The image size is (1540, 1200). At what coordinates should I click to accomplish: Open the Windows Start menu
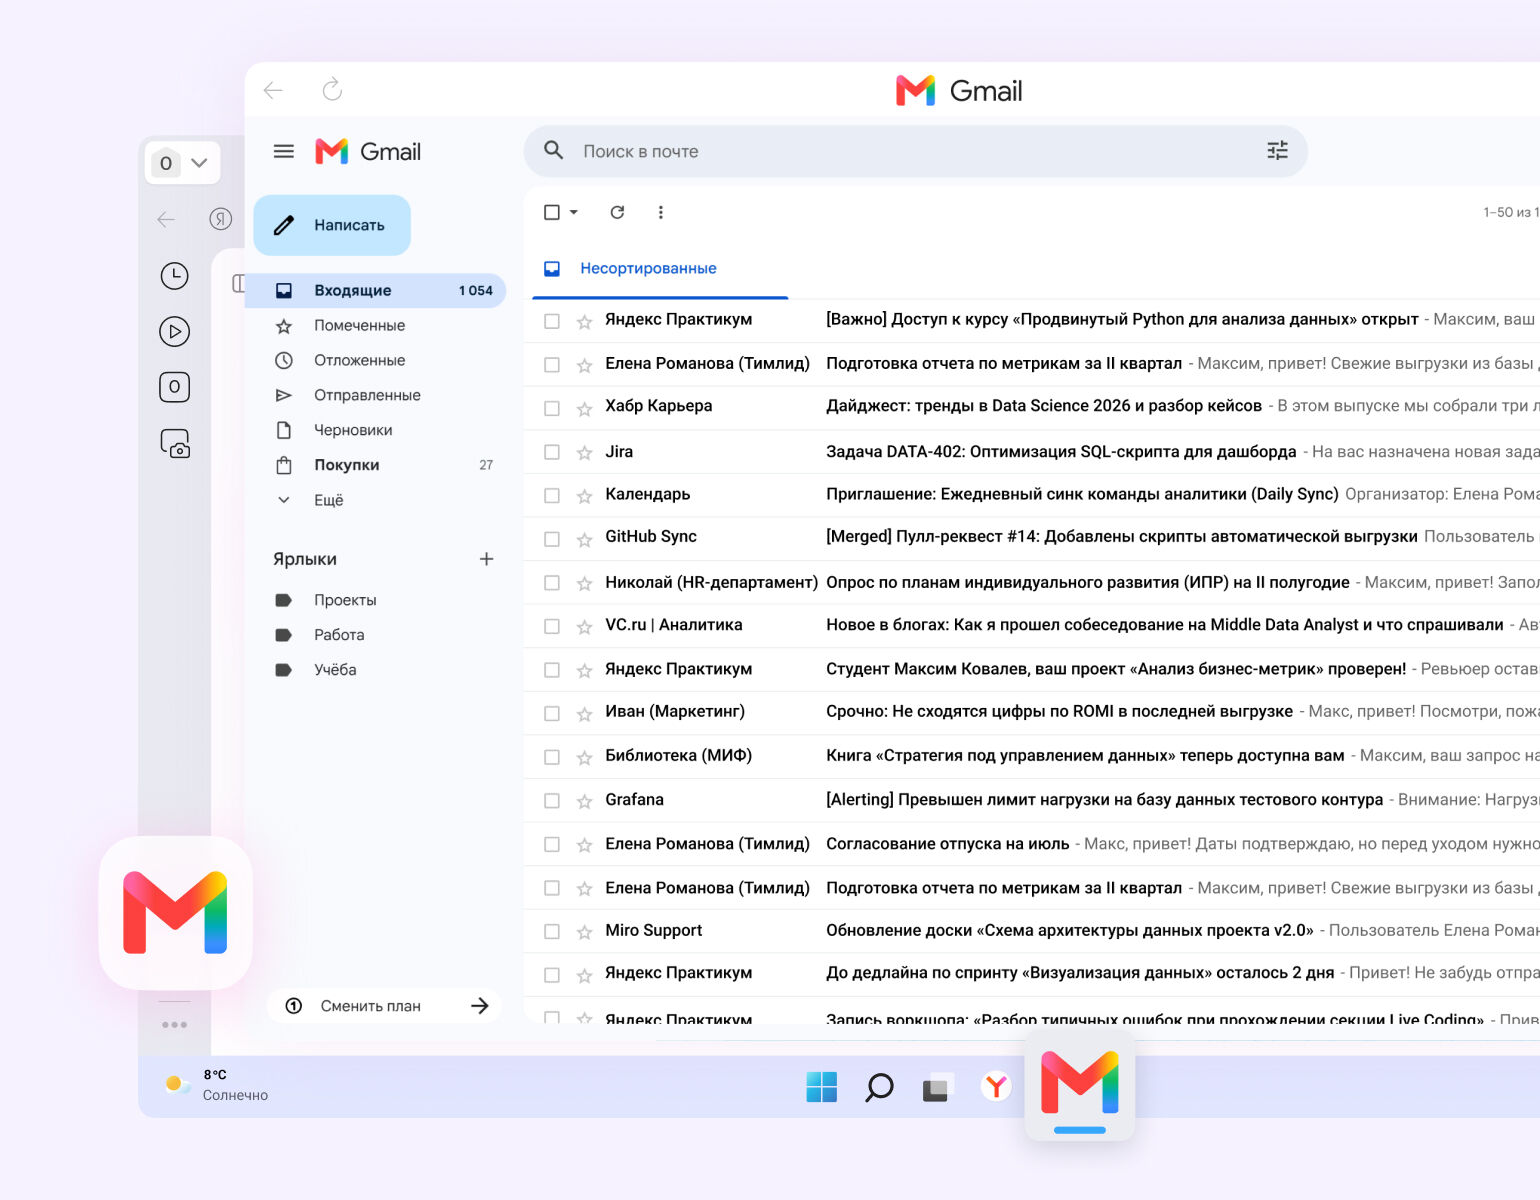pyautogui.click(x=821, y=1087)
